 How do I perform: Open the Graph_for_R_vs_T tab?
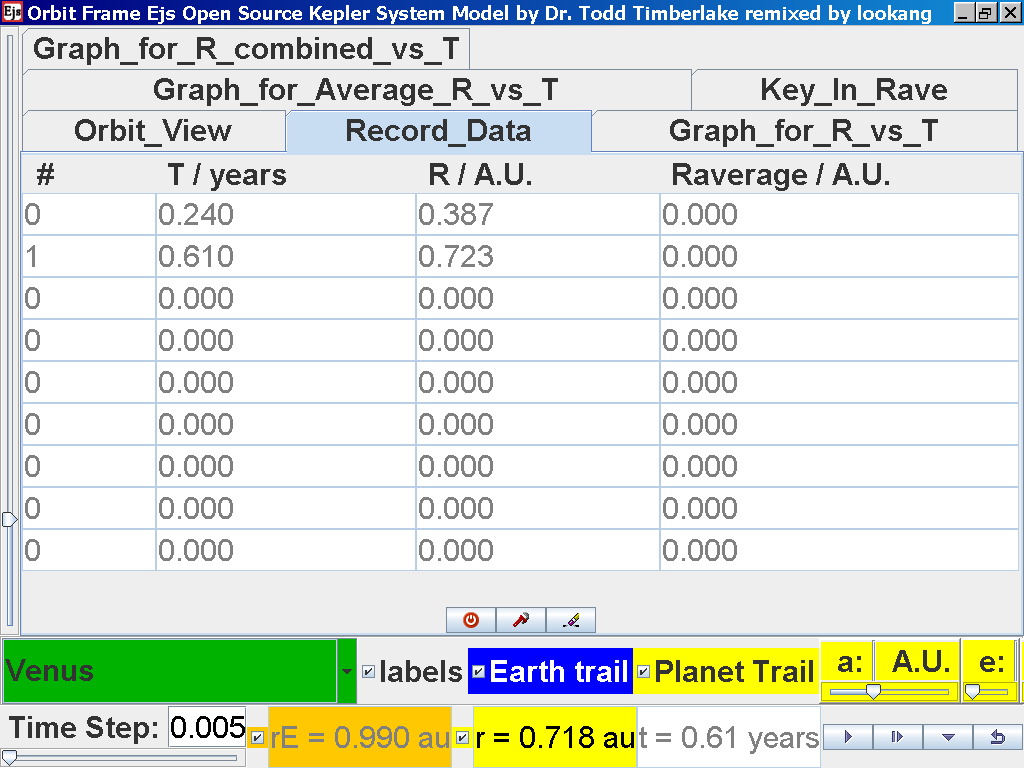(803, 131)
